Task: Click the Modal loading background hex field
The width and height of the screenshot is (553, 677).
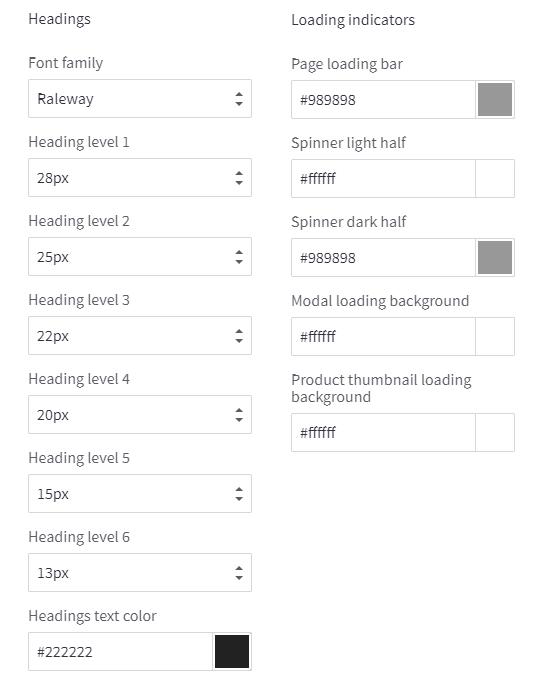Action: tap(383, 337)
